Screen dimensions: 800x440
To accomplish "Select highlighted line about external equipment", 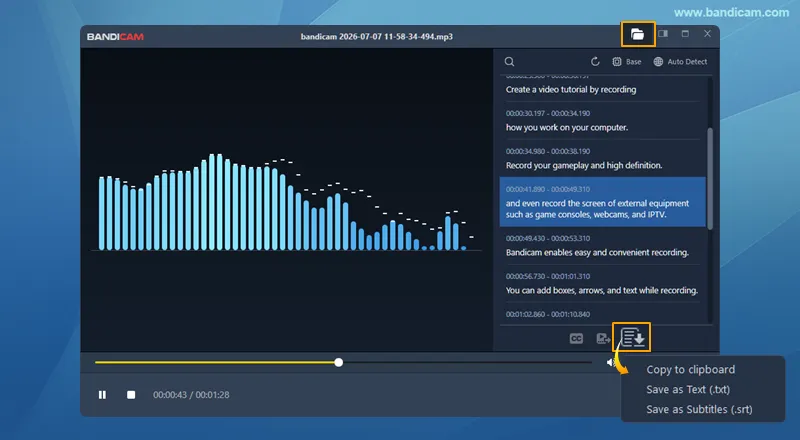I will [603, 202].
